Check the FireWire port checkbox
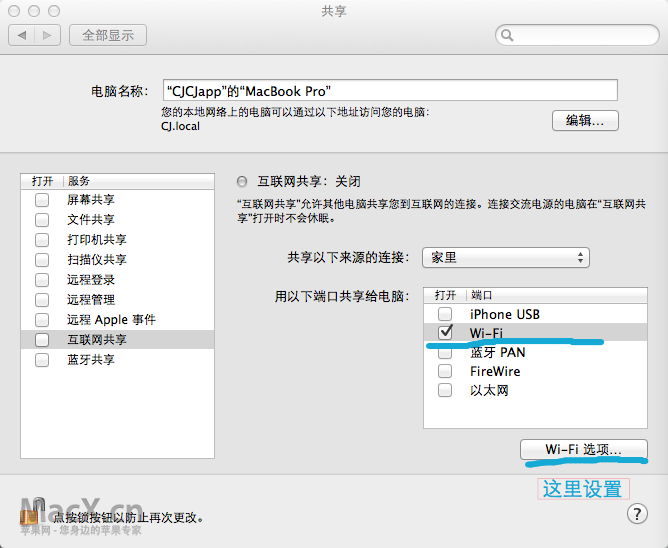The height and width of the screenshot is (548, 668). tap(445, 371)
